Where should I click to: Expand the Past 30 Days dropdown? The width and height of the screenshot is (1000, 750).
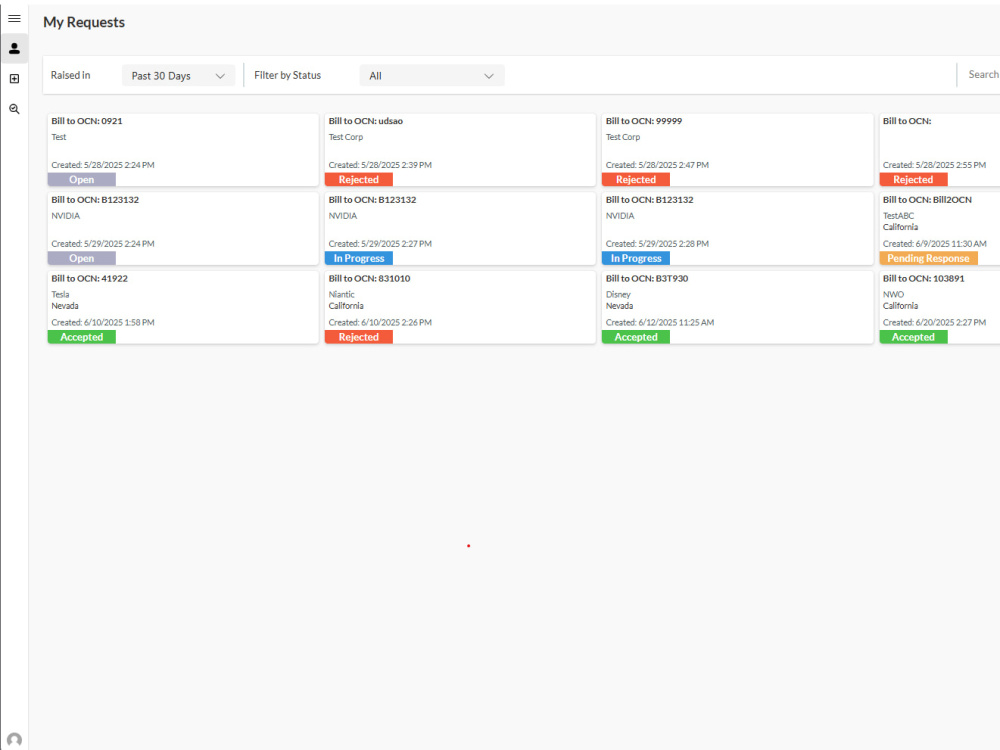(x=178, y=75)
